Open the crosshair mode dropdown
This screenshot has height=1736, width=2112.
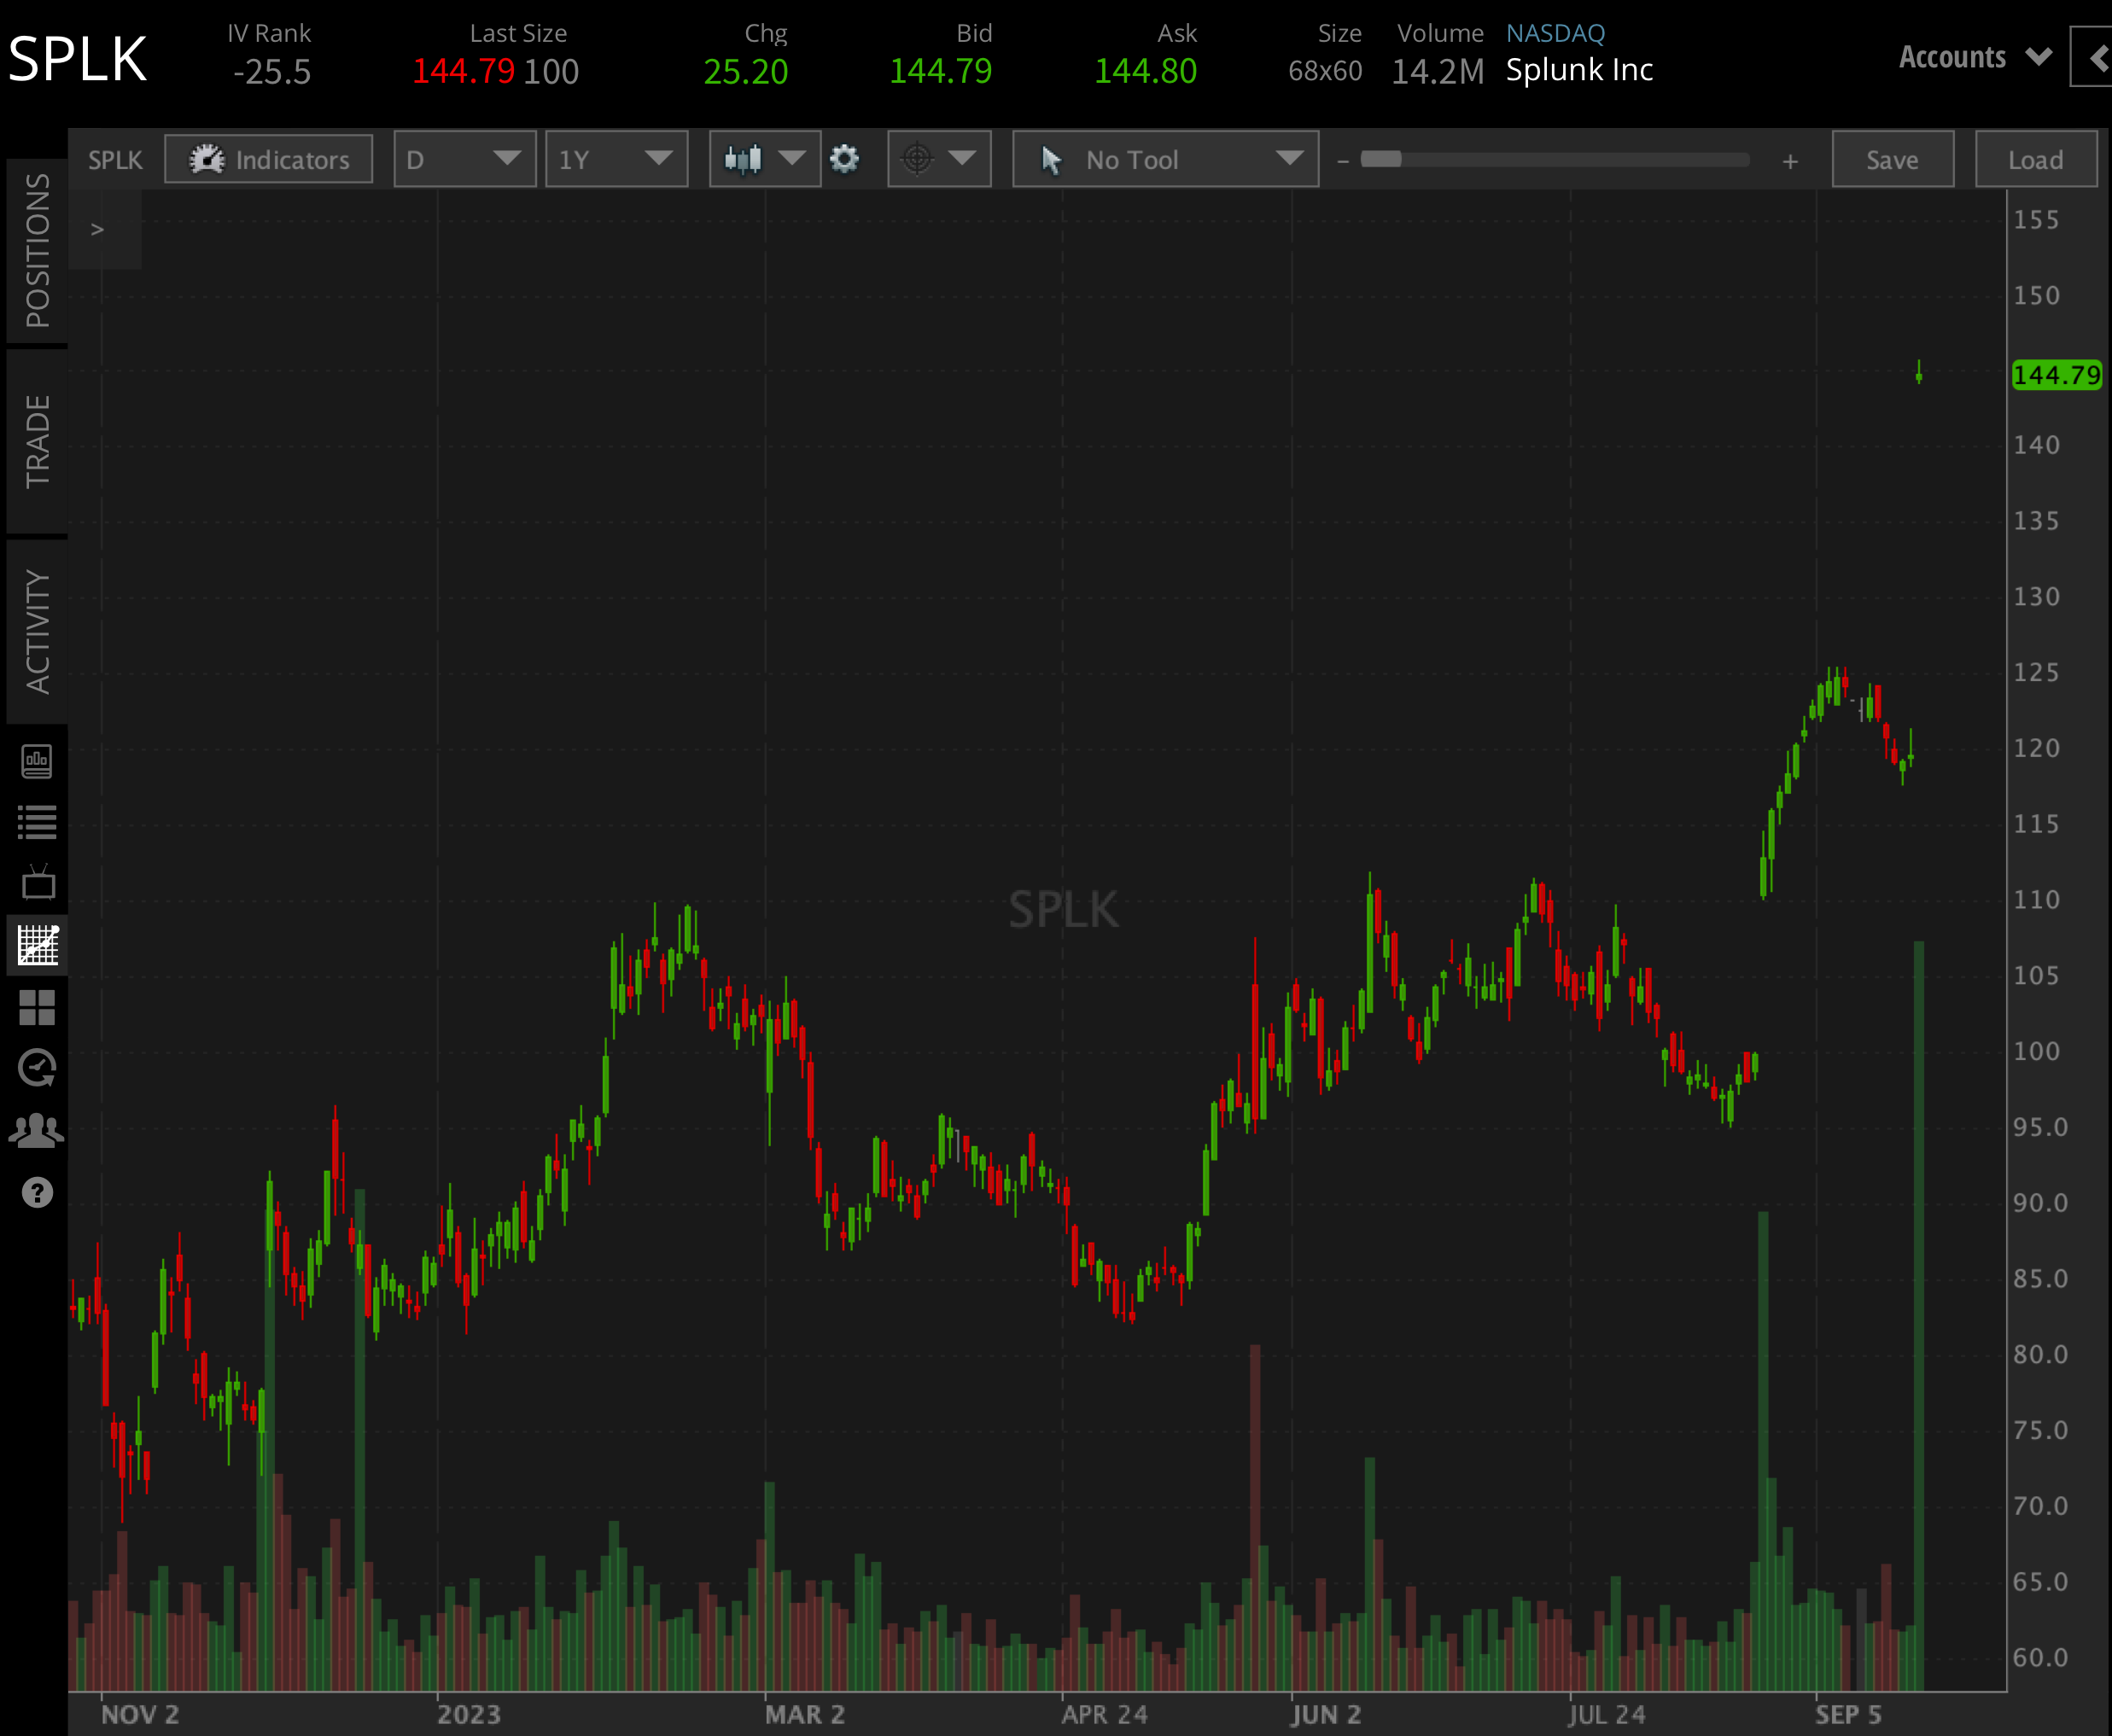click(939, 159)
